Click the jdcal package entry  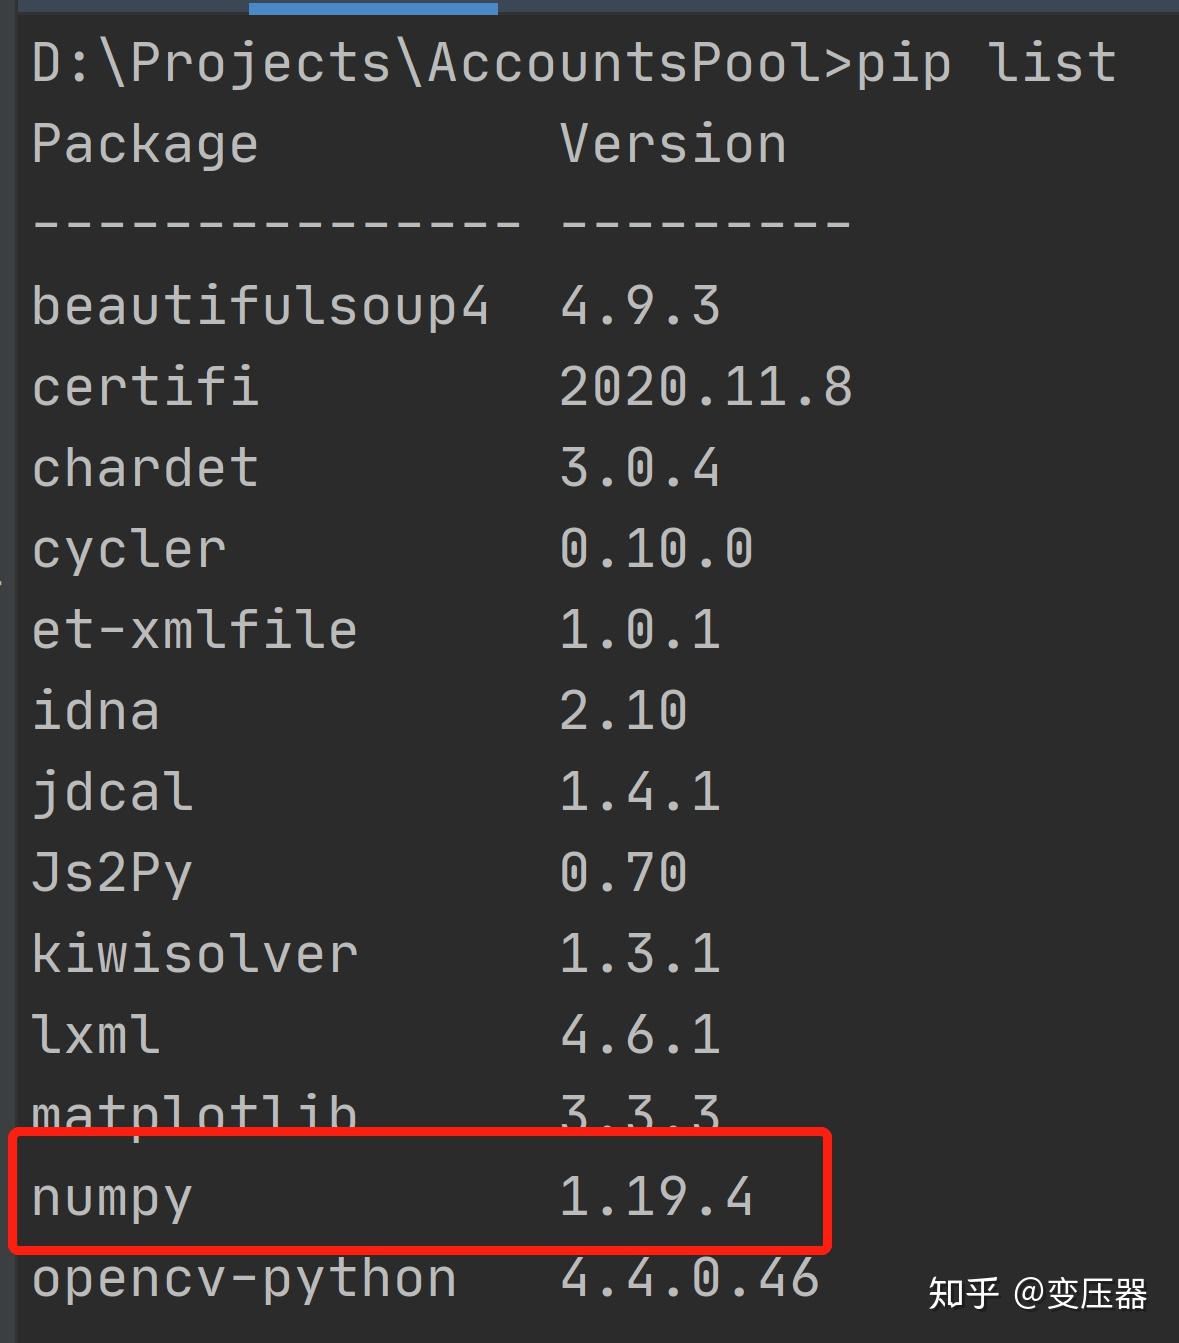pyautogui.click(x=110, y=790)
